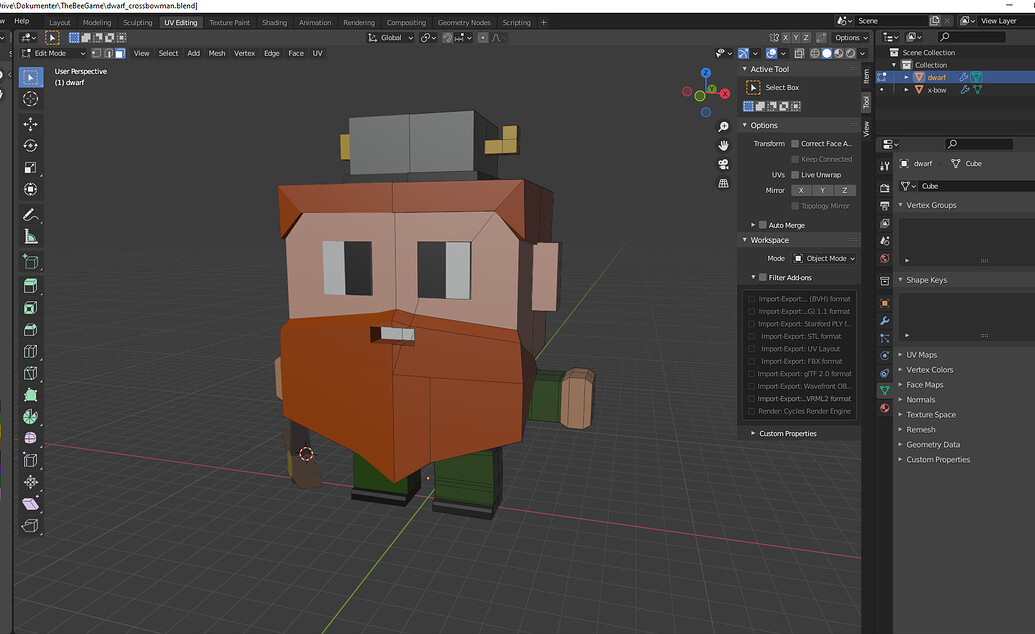The image size is (1035, 634).
Task: Switch to the Modeling workspace tab
Action: (x=97, y=22)
